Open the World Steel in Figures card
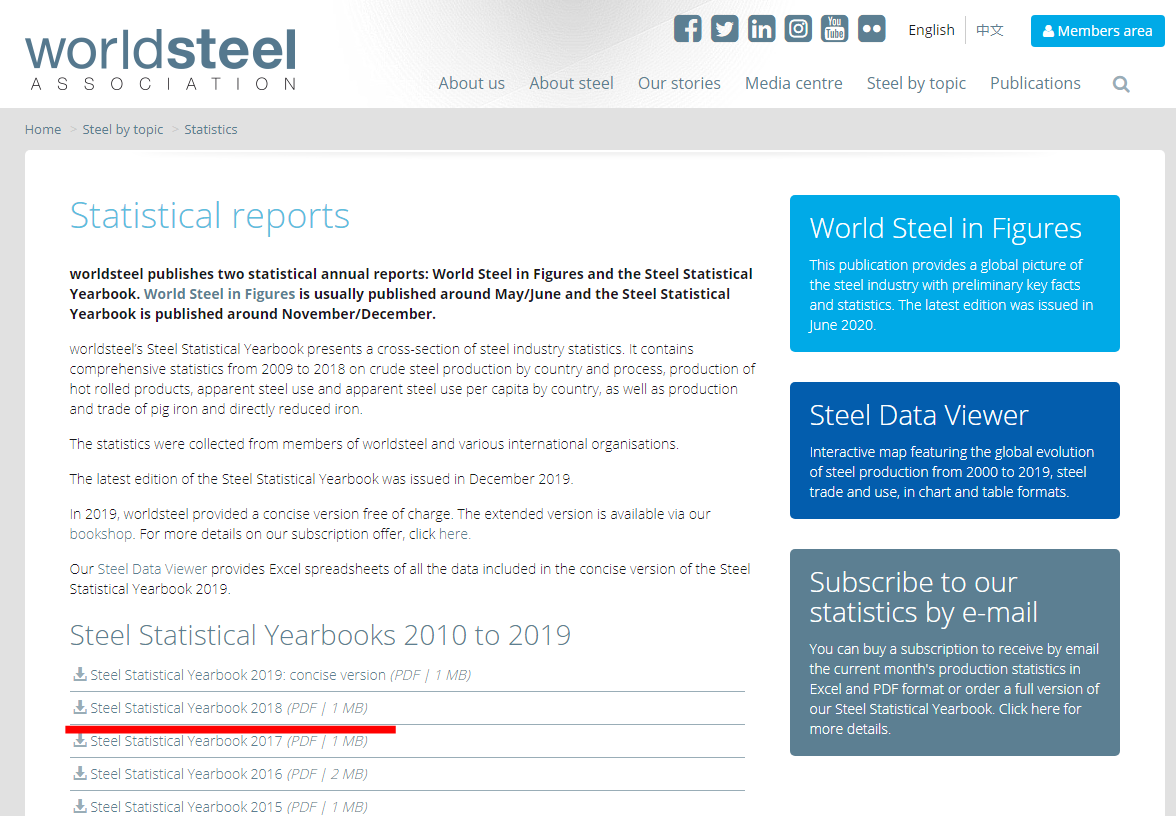The width and height of the screenshot is (1176, 816). click(955, 273)
